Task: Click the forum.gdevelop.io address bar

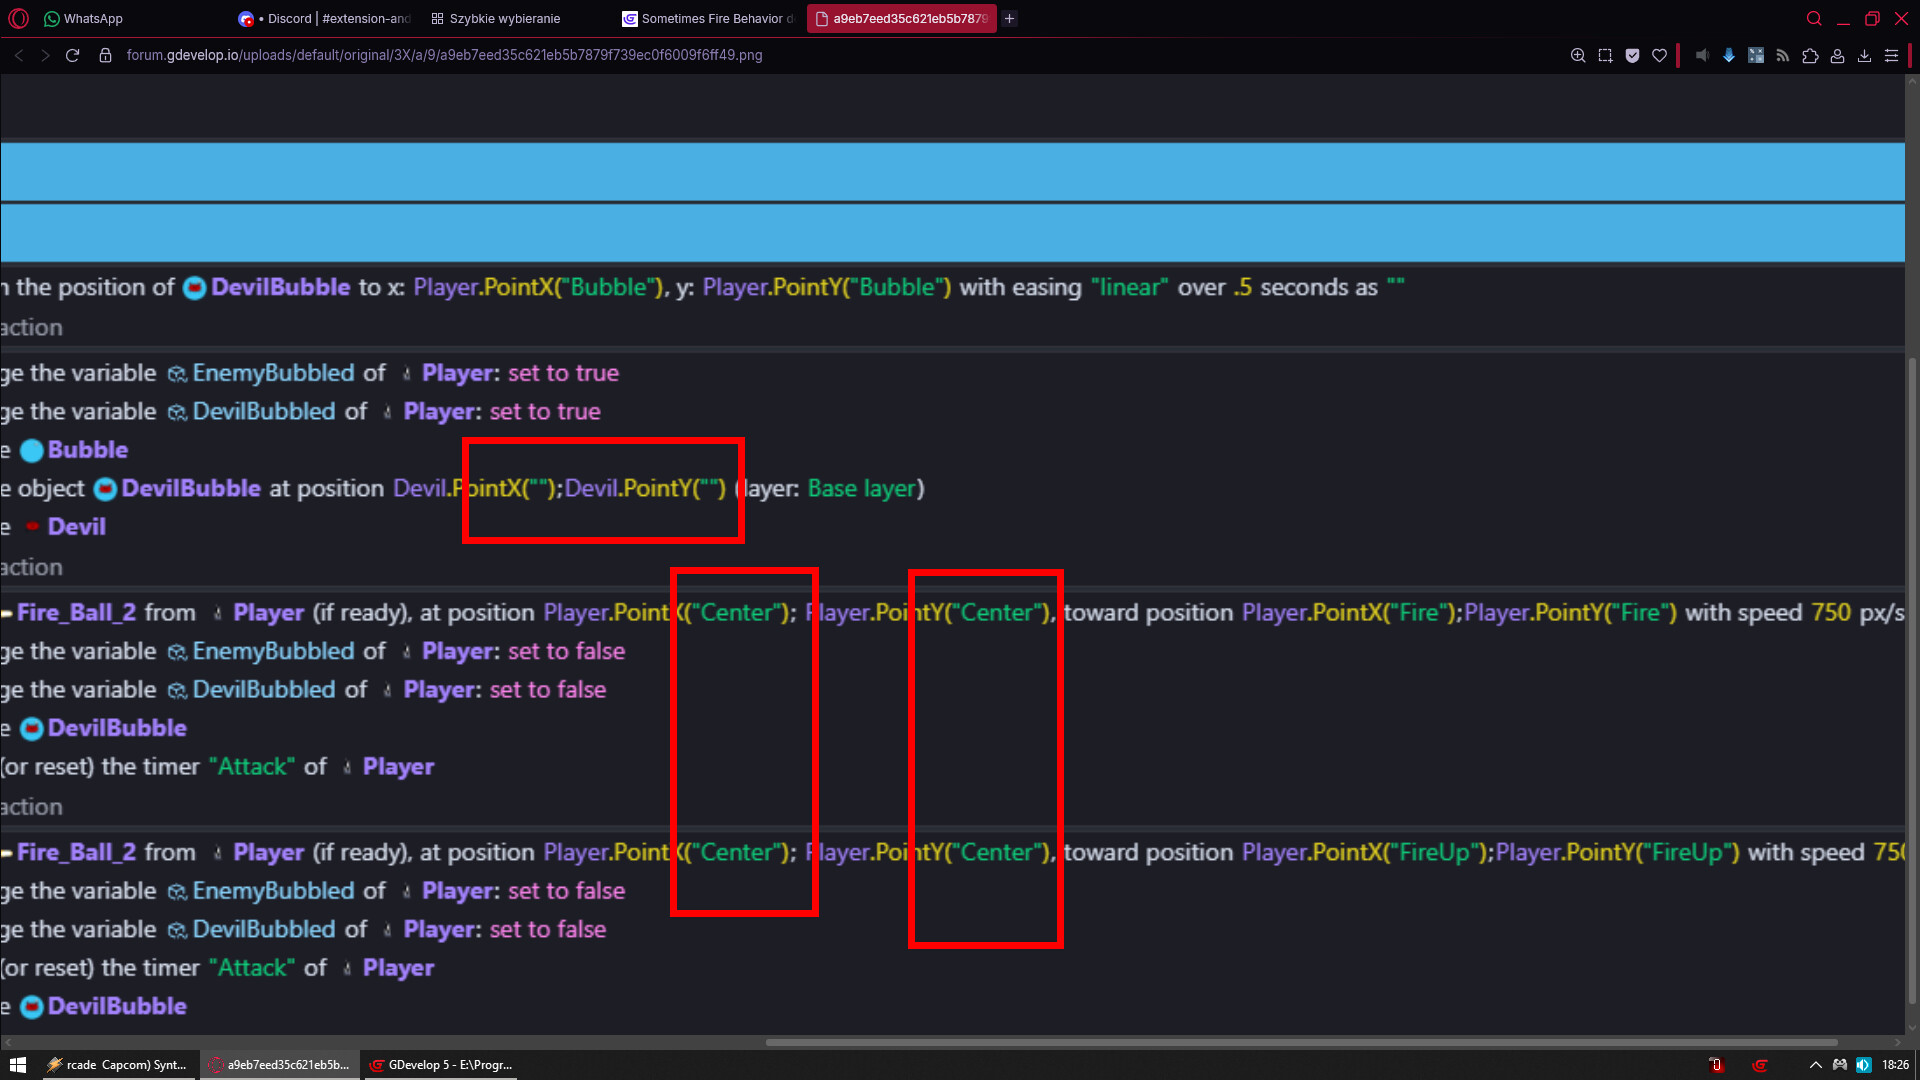Action: point(444,55)
